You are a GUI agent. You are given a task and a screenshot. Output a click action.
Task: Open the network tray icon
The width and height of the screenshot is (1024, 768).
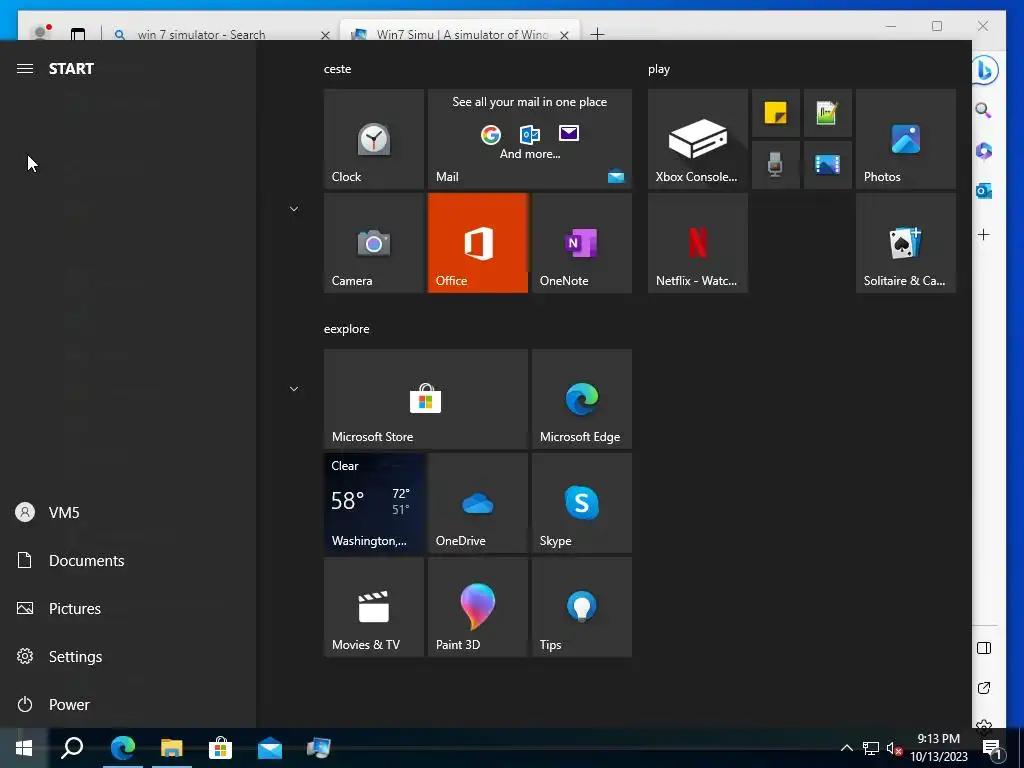pos(871,748)
